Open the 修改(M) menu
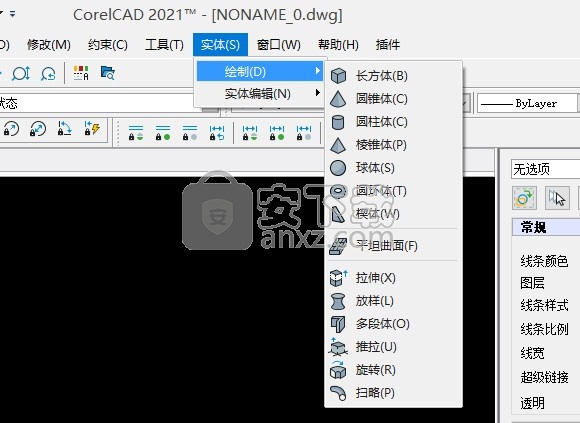This screenshot has width=580, height=423. (49, 45)
